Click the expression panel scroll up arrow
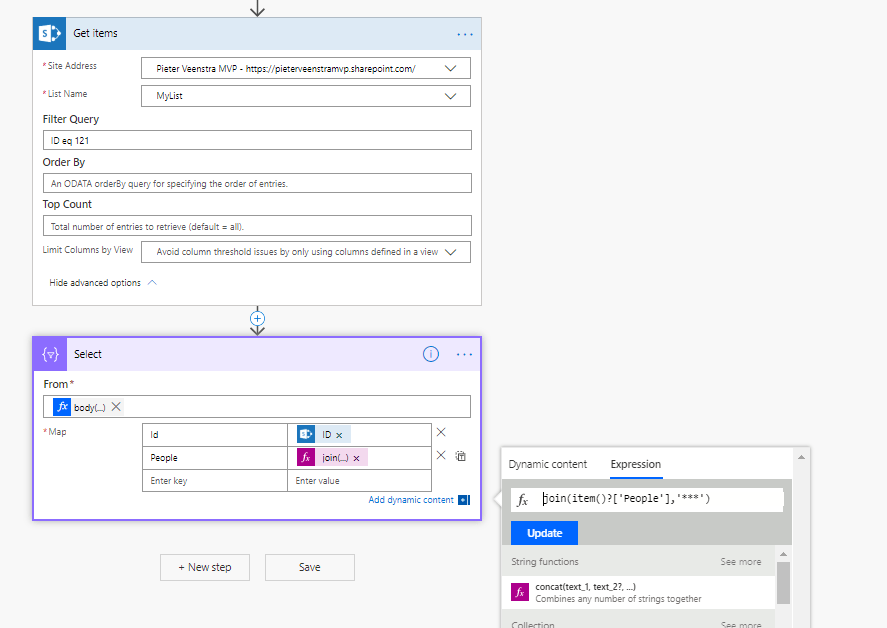The width and height of the screenshot is (887, 628). (x=802, y=457)
